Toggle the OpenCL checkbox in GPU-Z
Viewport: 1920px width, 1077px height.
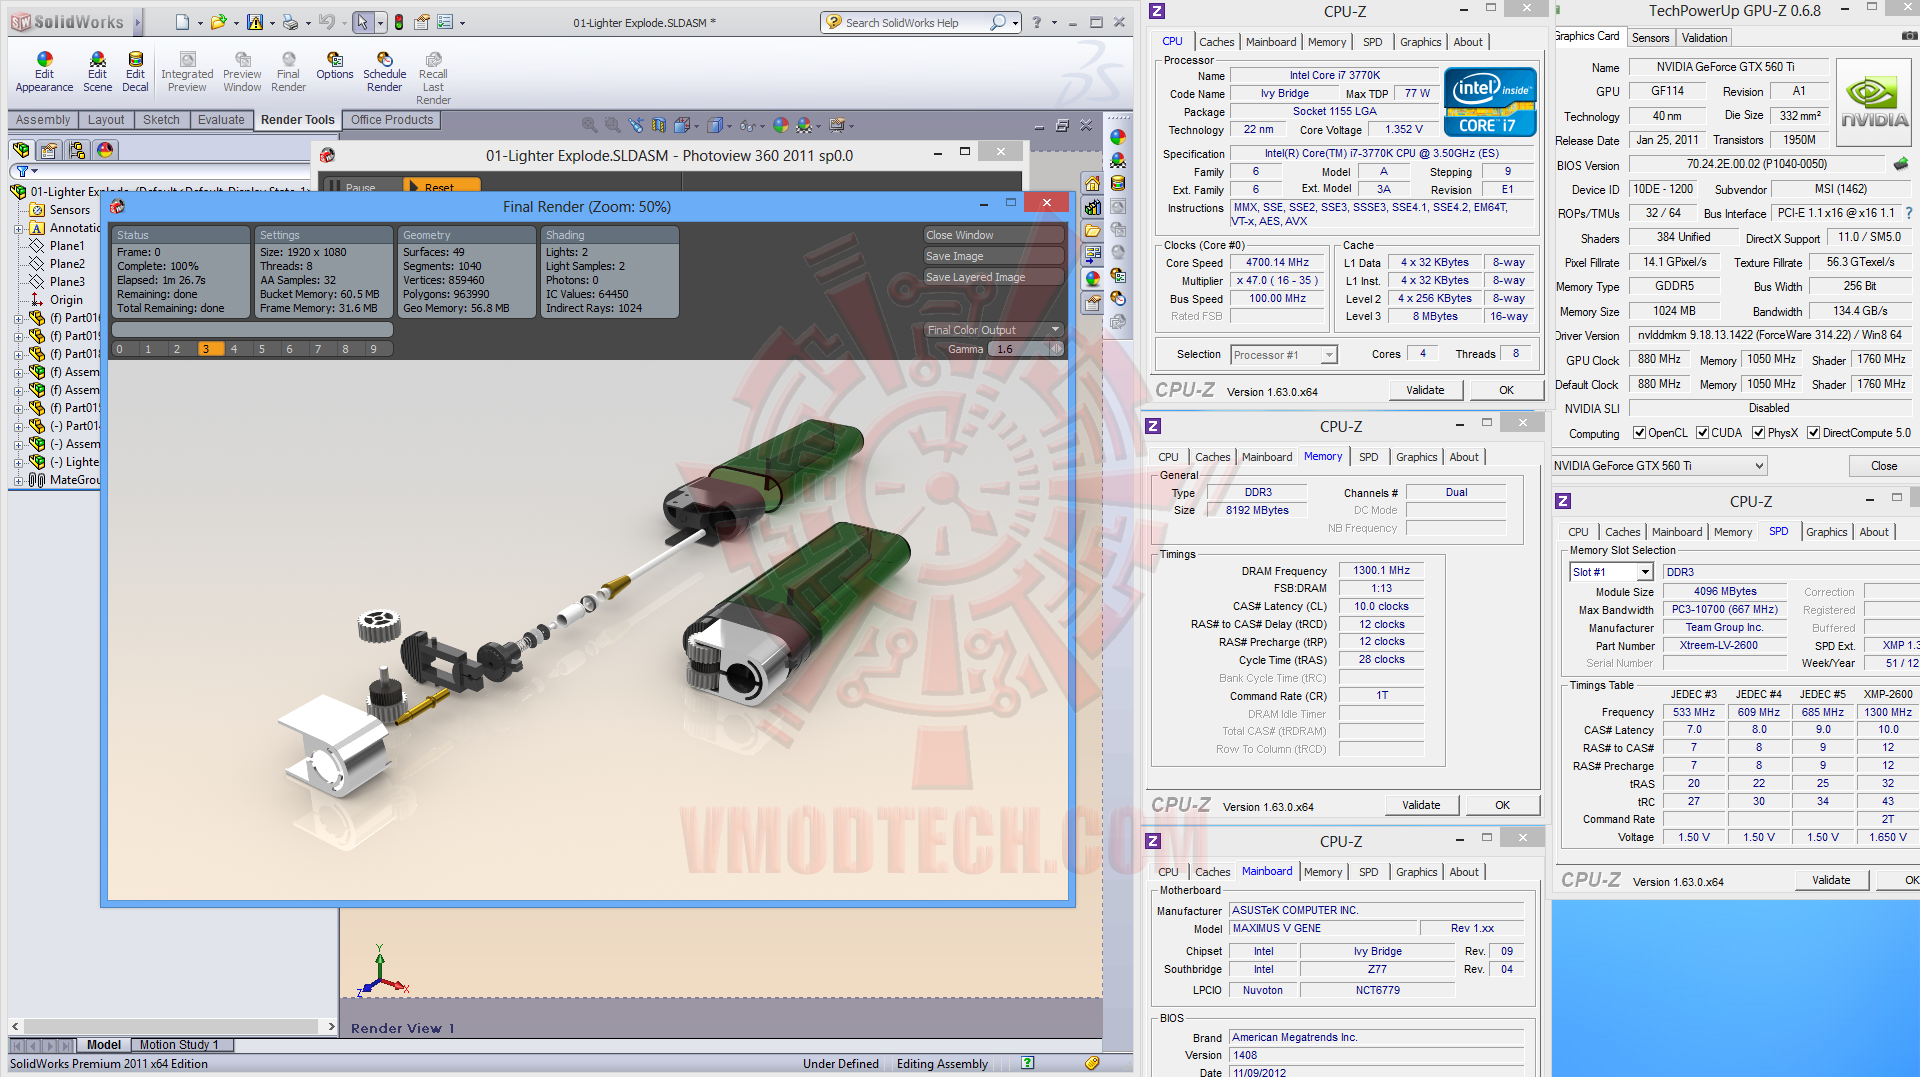(x=1639, y=433)
